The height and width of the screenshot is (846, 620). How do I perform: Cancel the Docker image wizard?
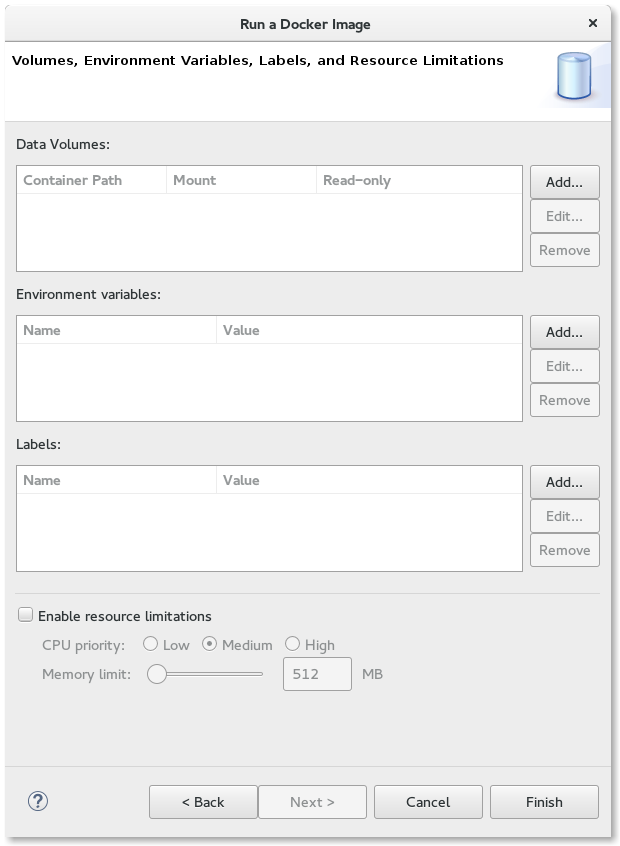point(428,802)
